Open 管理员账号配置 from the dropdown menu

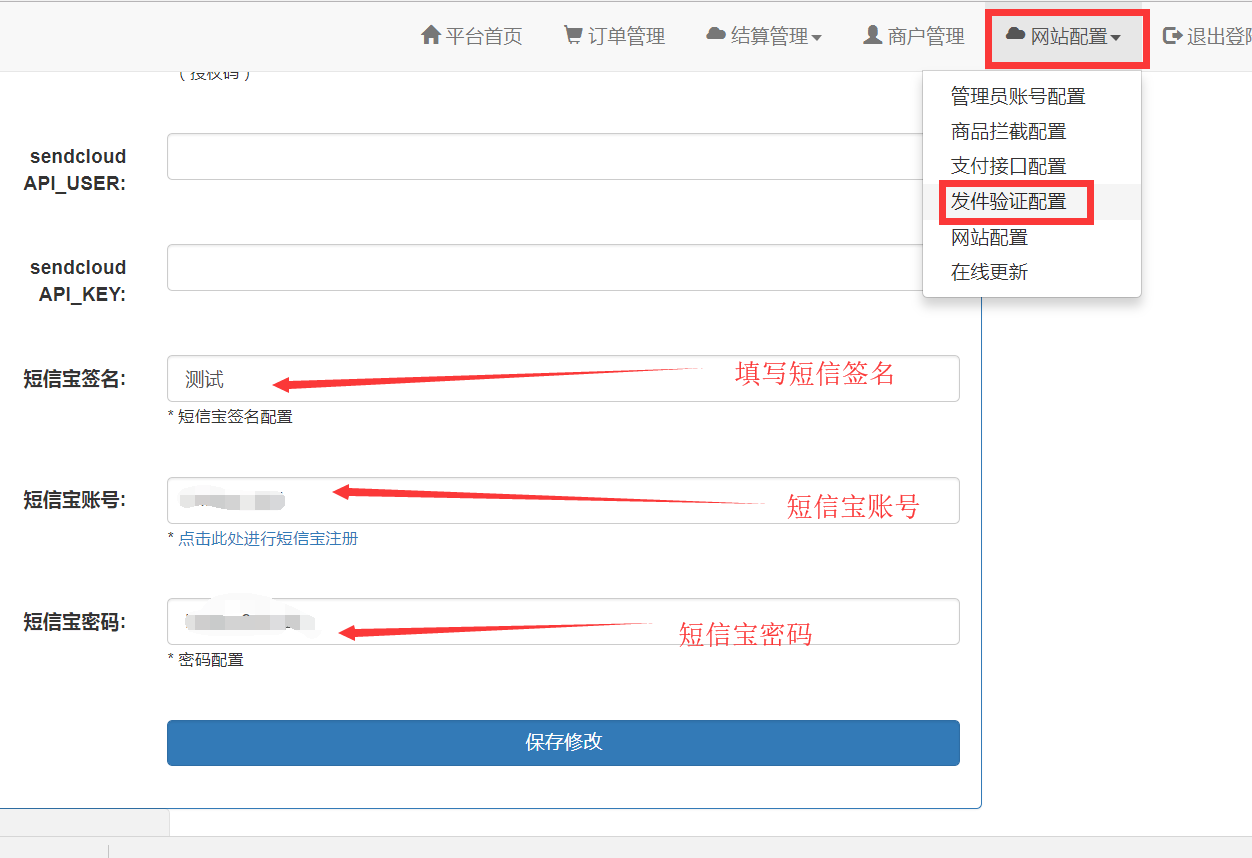(x=1018, y=96)
